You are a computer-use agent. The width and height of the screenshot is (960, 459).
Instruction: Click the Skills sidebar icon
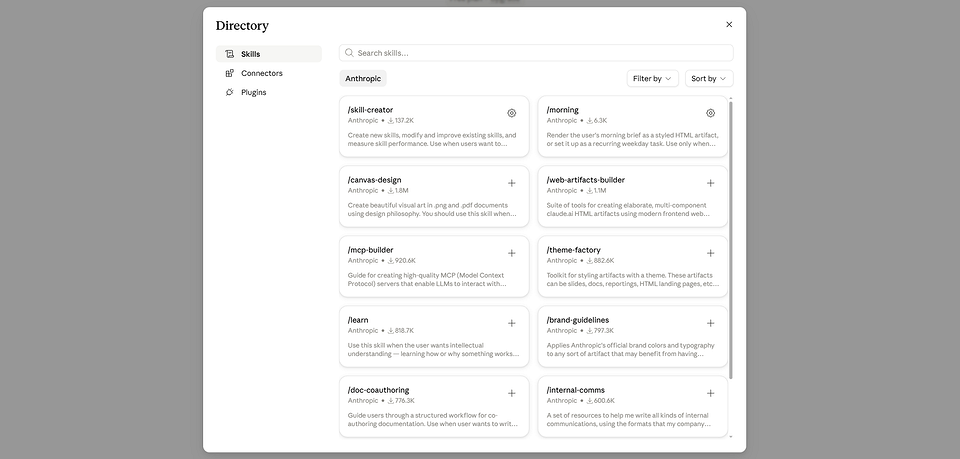230,54
